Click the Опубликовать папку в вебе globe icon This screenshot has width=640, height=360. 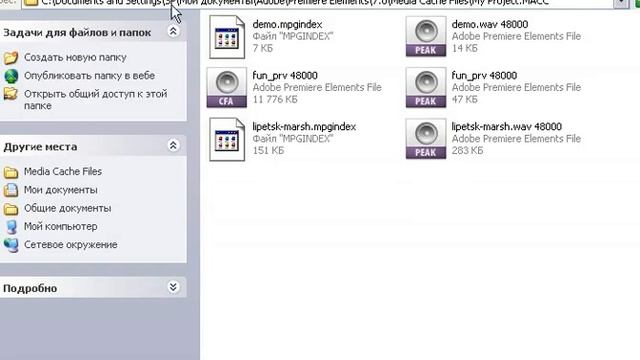pos(11,76)
